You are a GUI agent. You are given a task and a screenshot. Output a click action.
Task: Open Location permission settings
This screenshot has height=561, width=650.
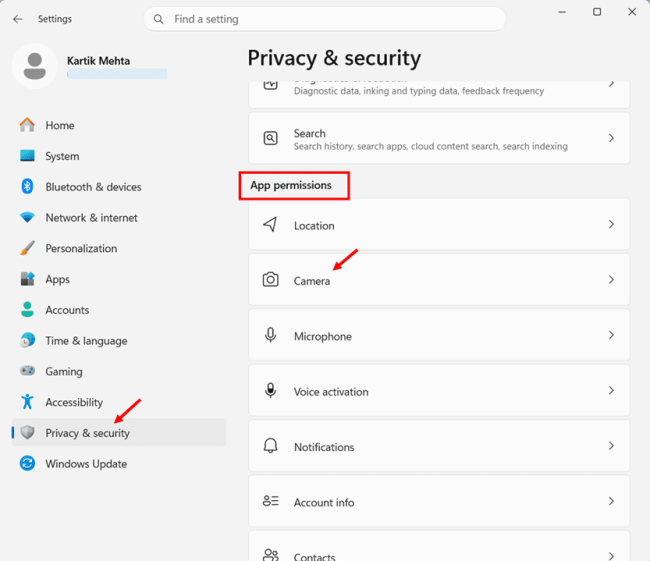pyautogui.click(x=439, y=224)
